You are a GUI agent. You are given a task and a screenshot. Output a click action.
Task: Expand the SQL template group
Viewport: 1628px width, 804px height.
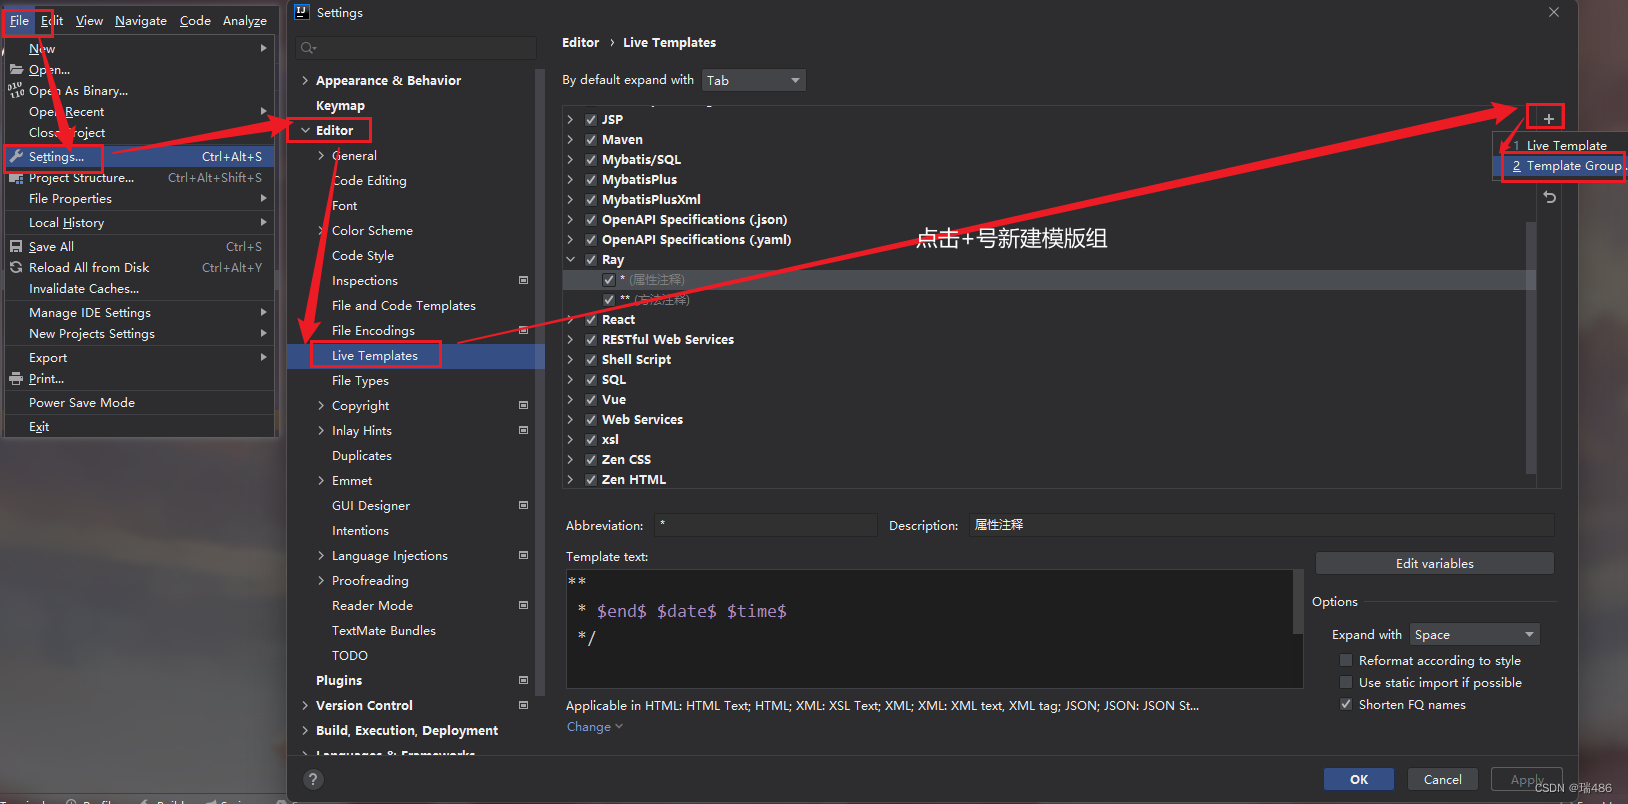(x=571, y=379)
